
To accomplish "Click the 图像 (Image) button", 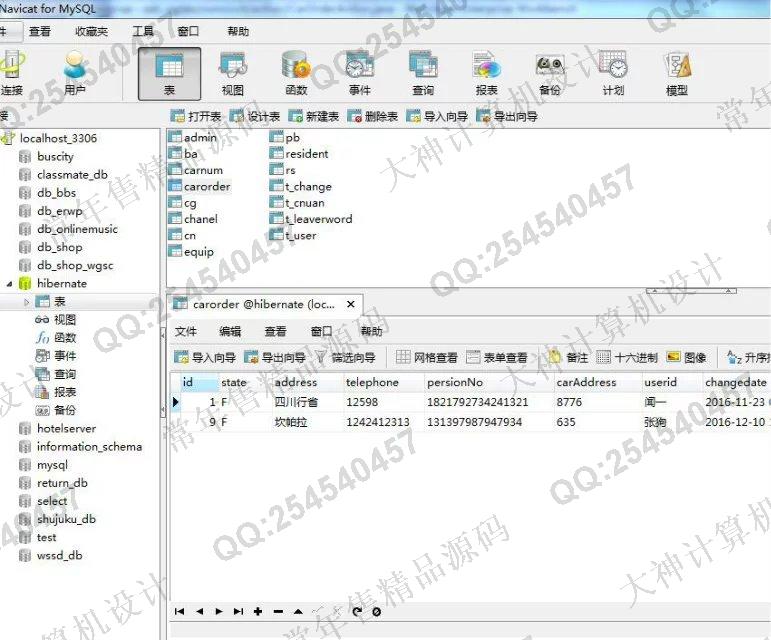I will tap(686, 357).
